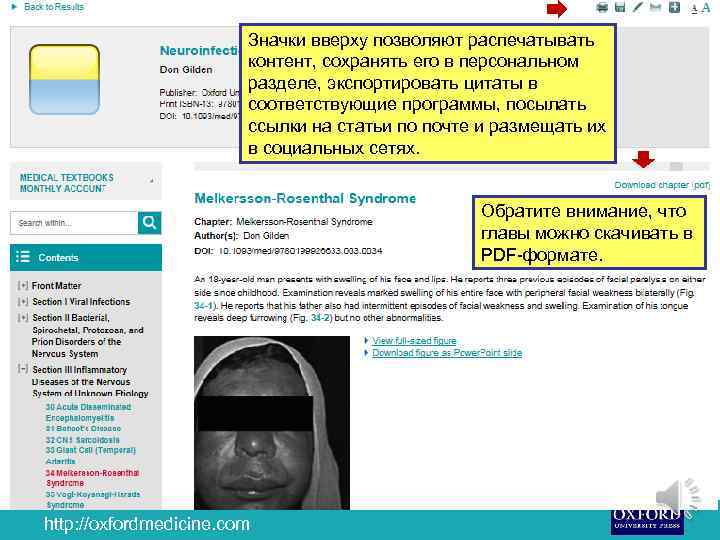Click the email envelope icon
The height and width of the screenshot is (540, 720).
tap(655, 7)
